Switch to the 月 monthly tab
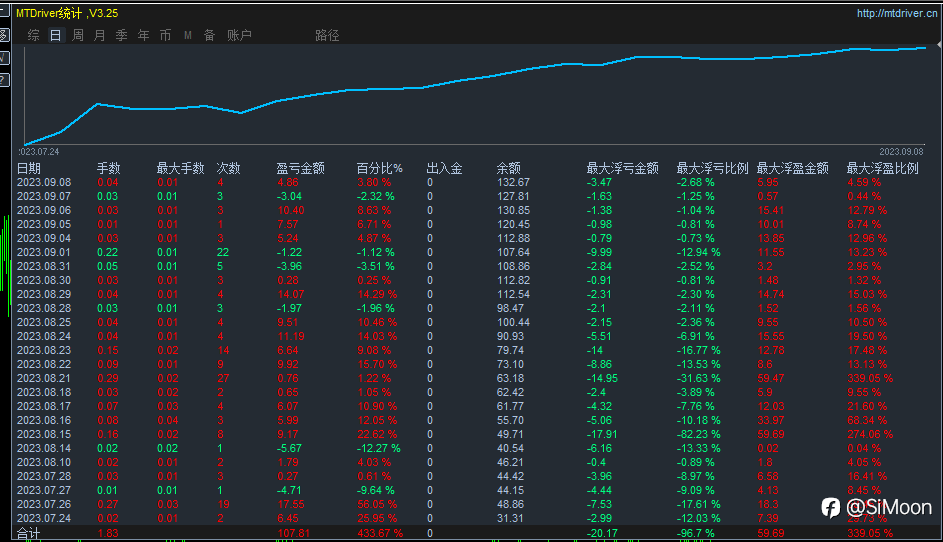 click(x=99, y=35)
